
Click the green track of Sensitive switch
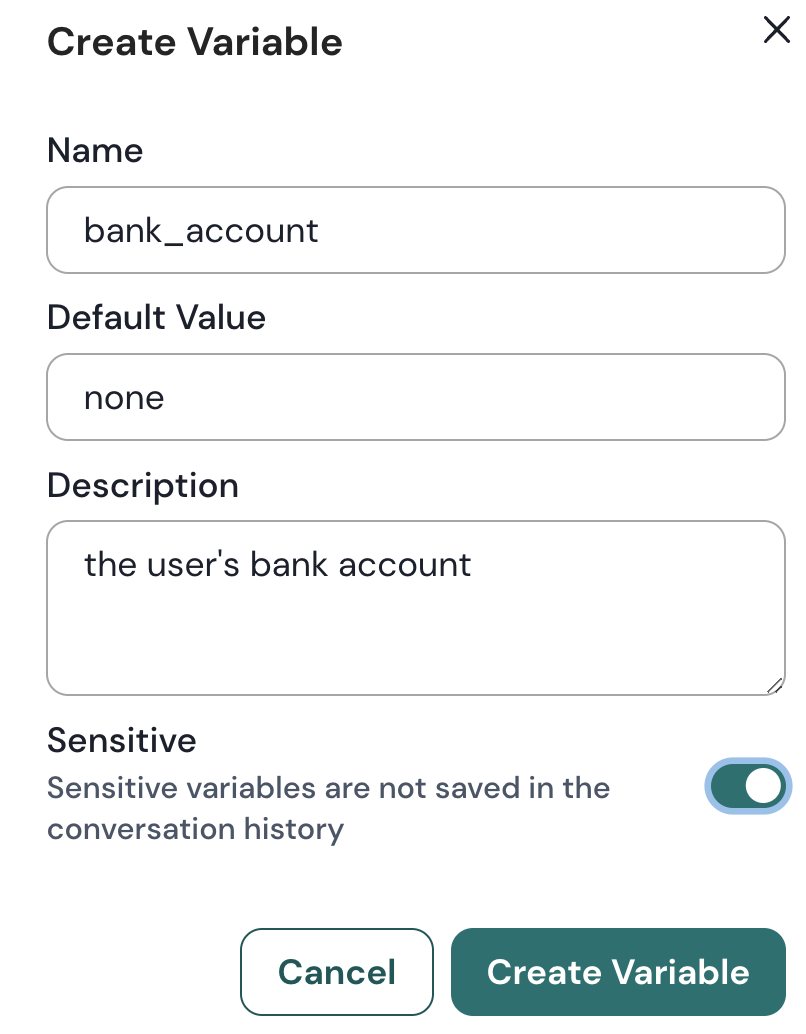point(729,786)
